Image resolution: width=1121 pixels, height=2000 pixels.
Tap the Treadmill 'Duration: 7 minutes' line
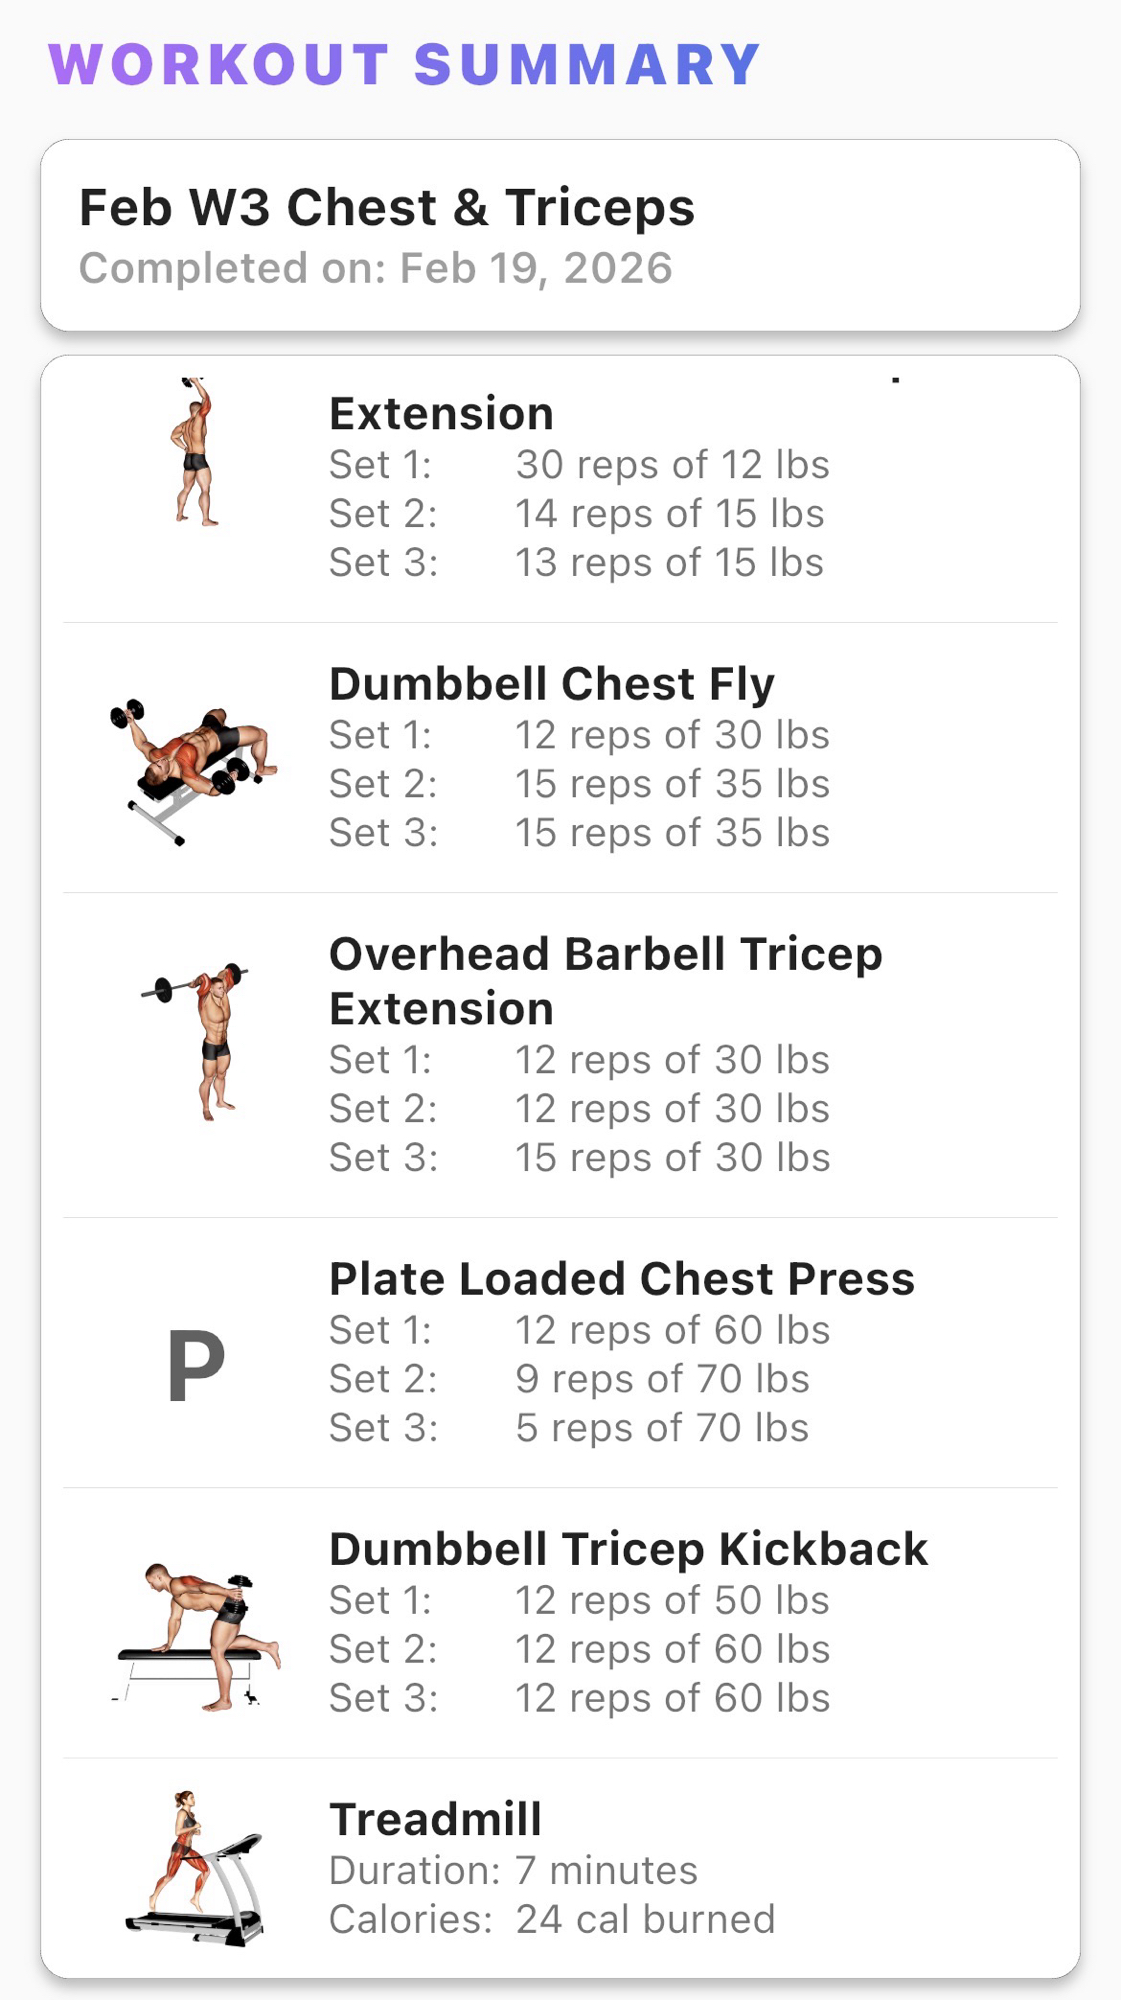pyautogui.click(x=513, y=1870)
